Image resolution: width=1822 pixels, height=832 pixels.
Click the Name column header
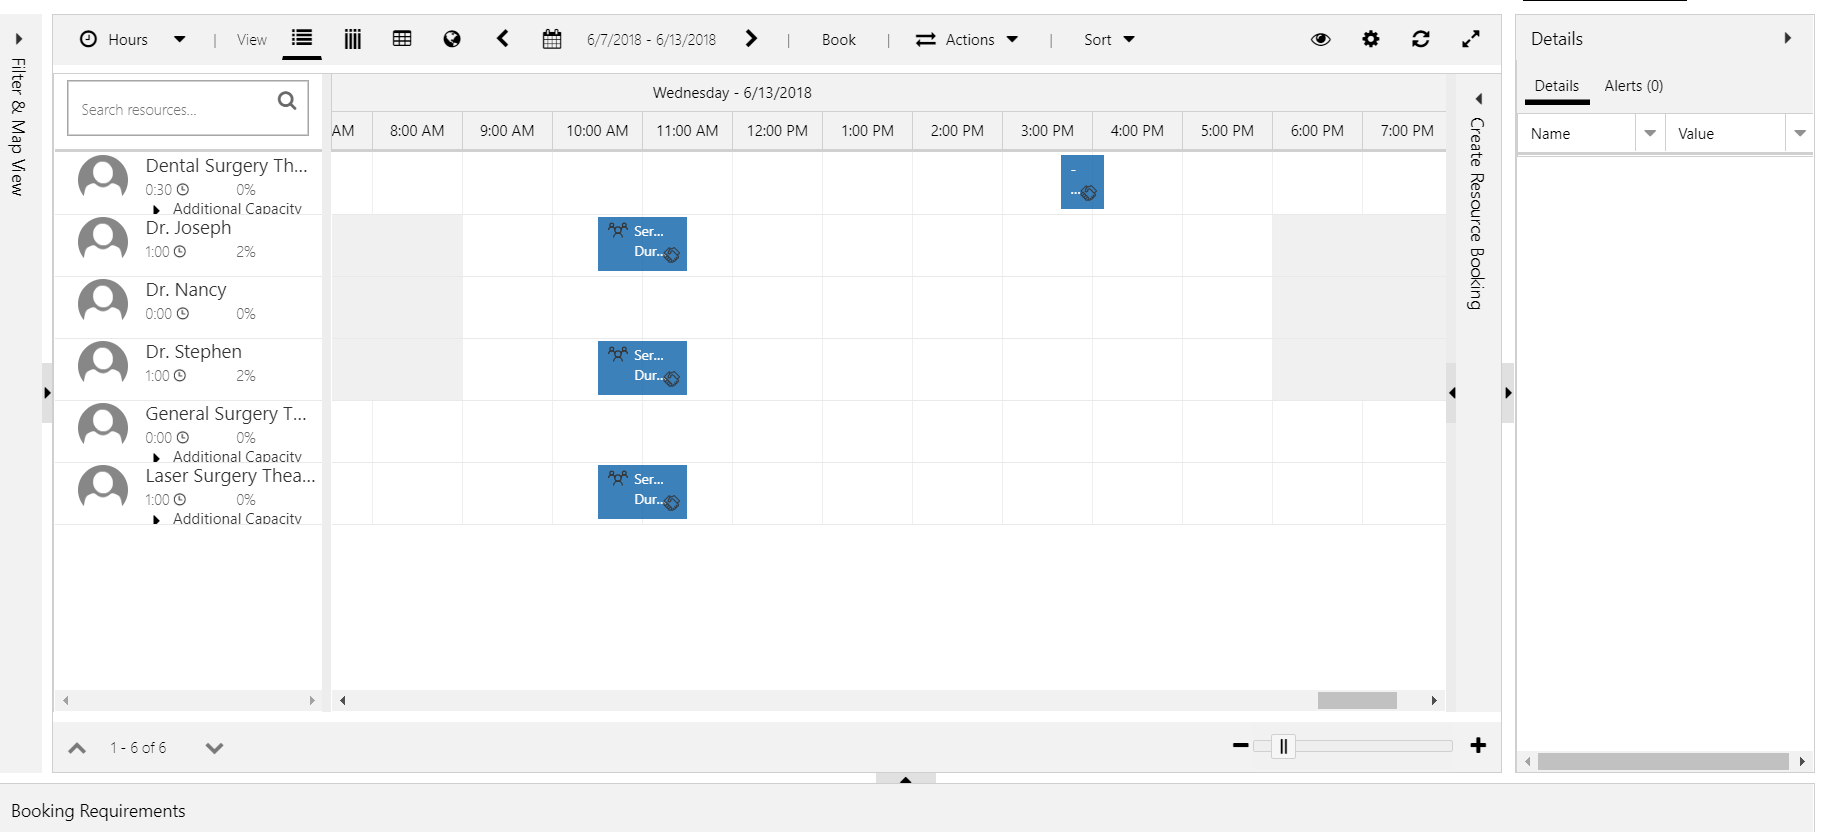1577,133
